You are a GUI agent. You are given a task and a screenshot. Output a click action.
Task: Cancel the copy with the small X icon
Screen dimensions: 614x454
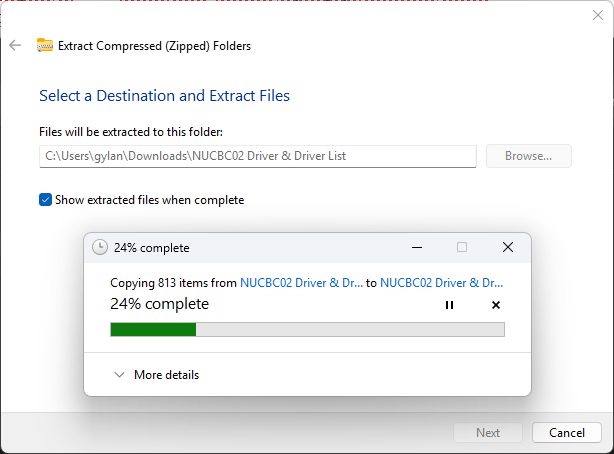[495, 305]
